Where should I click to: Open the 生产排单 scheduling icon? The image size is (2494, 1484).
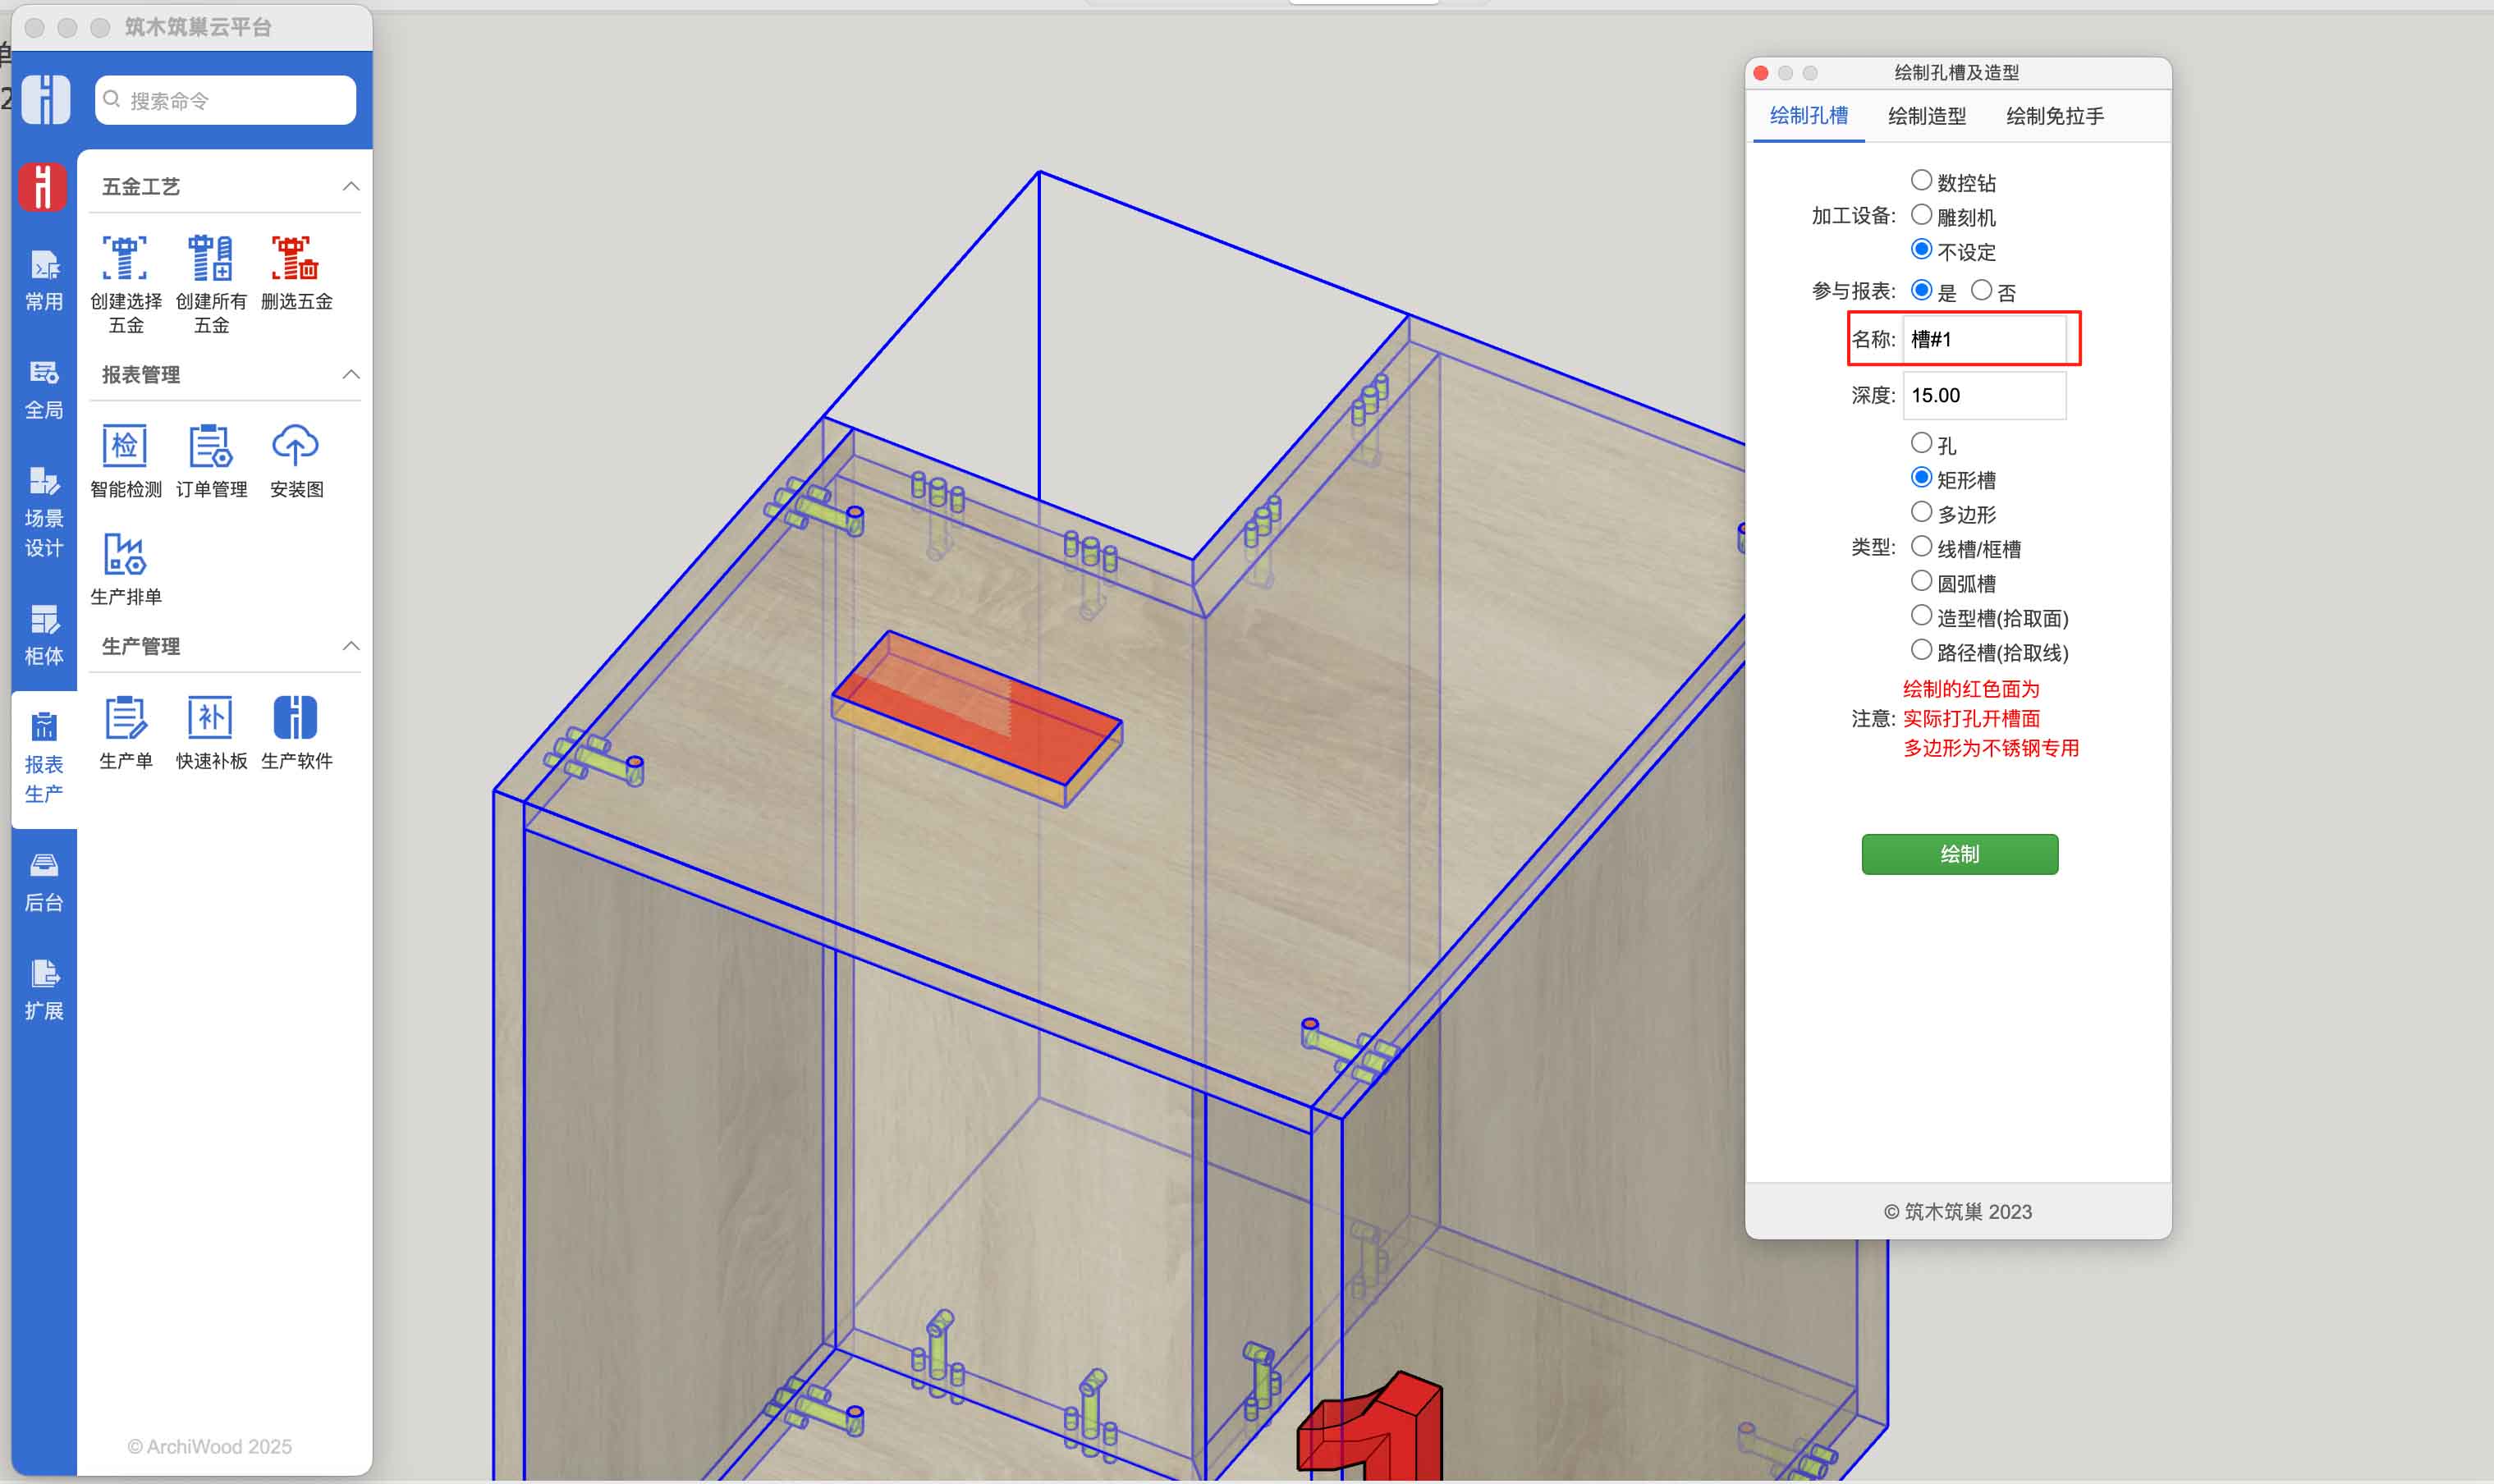(x=125, y=555)
